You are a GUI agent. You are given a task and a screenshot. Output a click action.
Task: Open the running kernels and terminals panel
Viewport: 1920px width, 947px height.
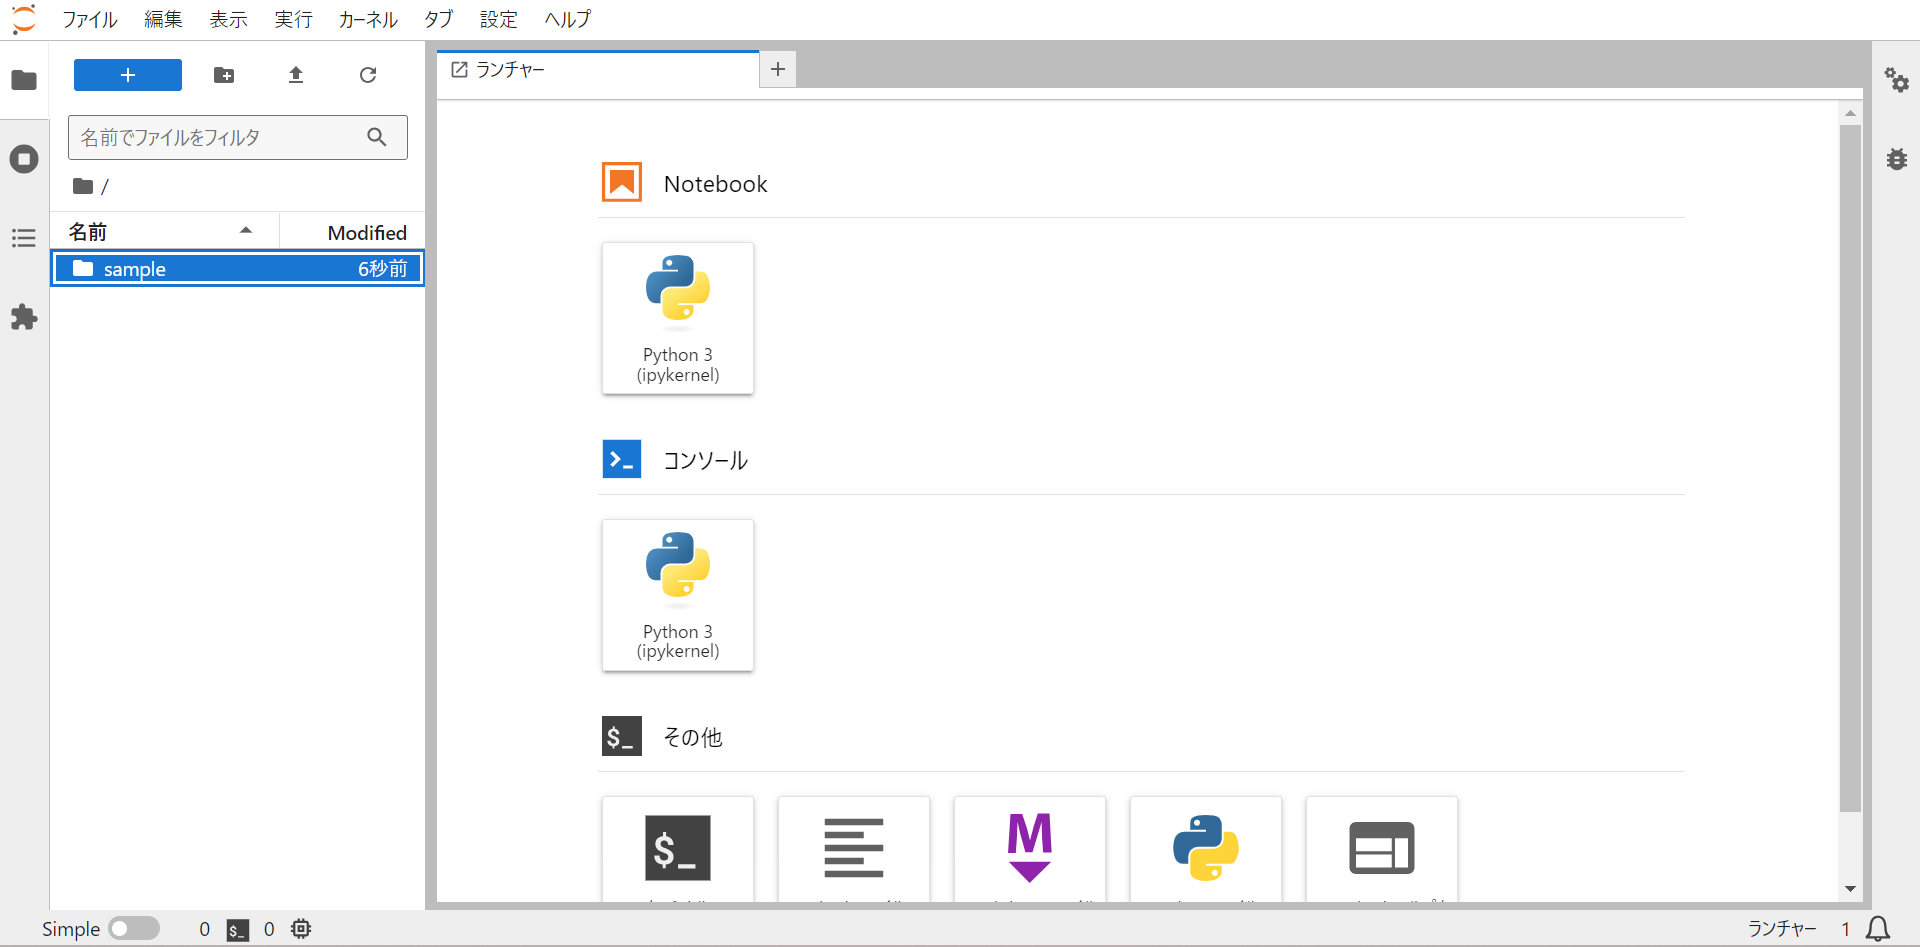(24, 158)
